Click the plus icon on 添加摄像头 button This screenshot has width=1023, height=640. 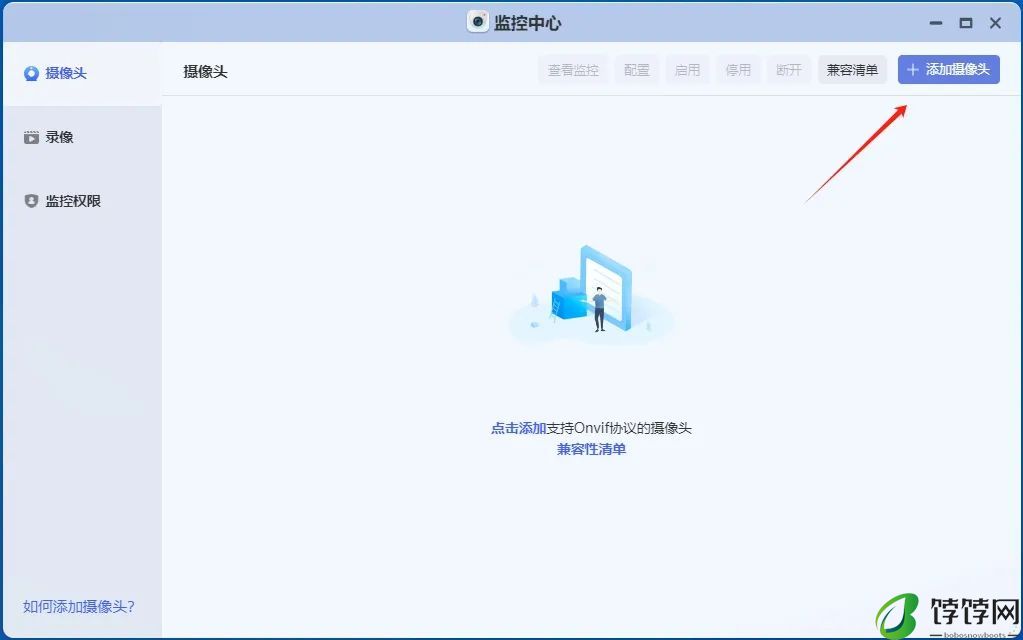913,70
